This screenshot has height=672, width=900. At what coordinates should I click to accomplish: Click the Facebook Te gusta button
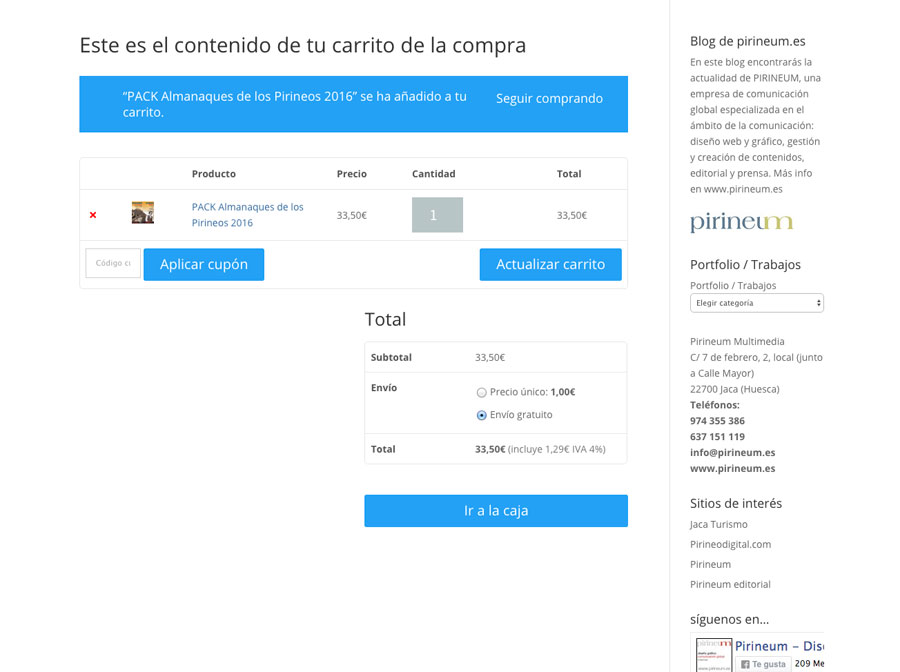tap(763, 664)
